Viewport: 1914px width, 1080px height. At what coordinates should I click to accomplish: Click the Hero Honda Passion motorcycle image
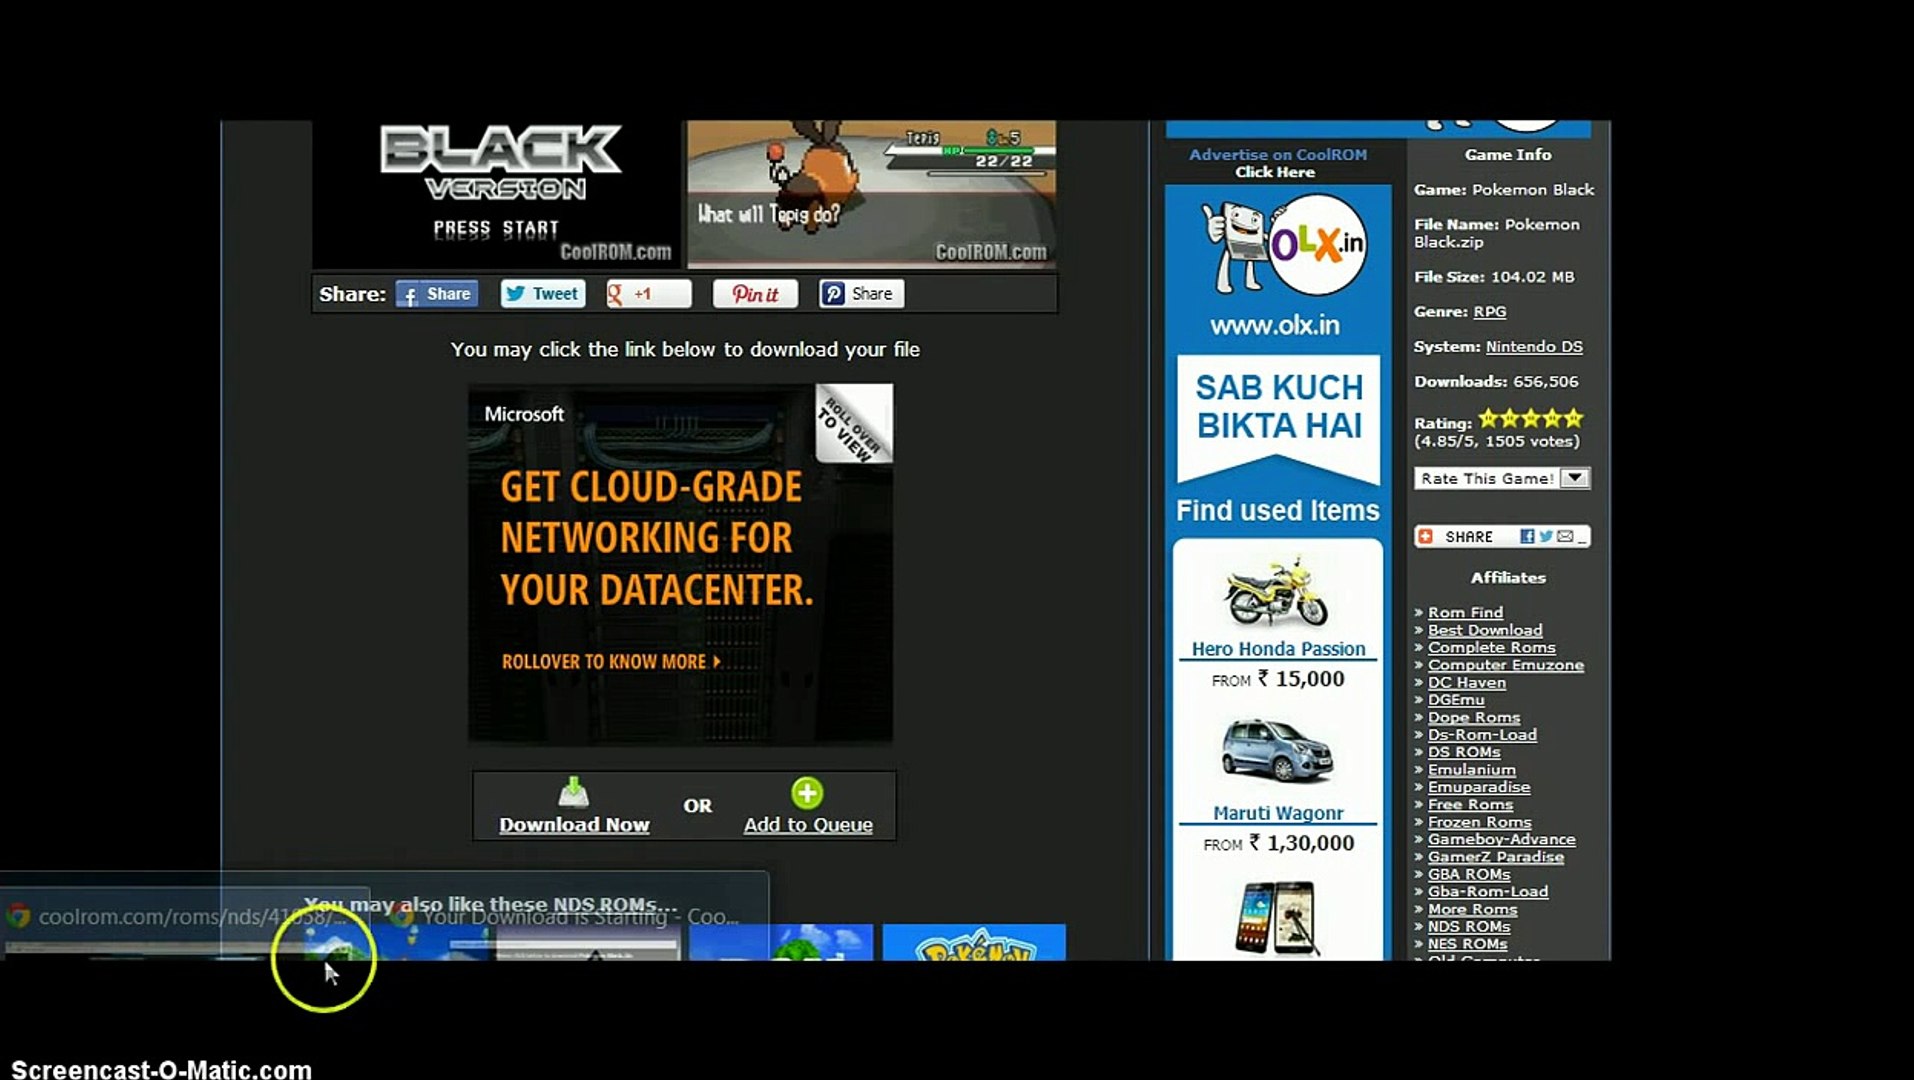pos(1276,592)
